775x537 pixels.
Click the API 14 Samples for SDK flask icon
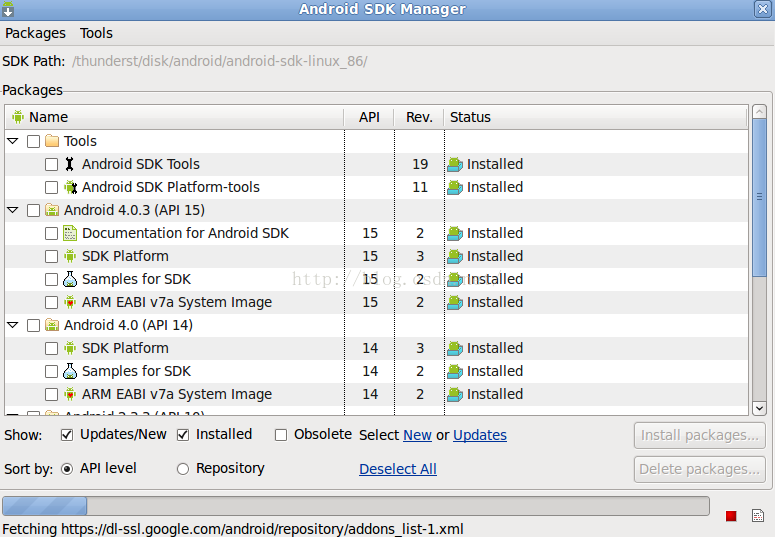click(x=70, y=371)
